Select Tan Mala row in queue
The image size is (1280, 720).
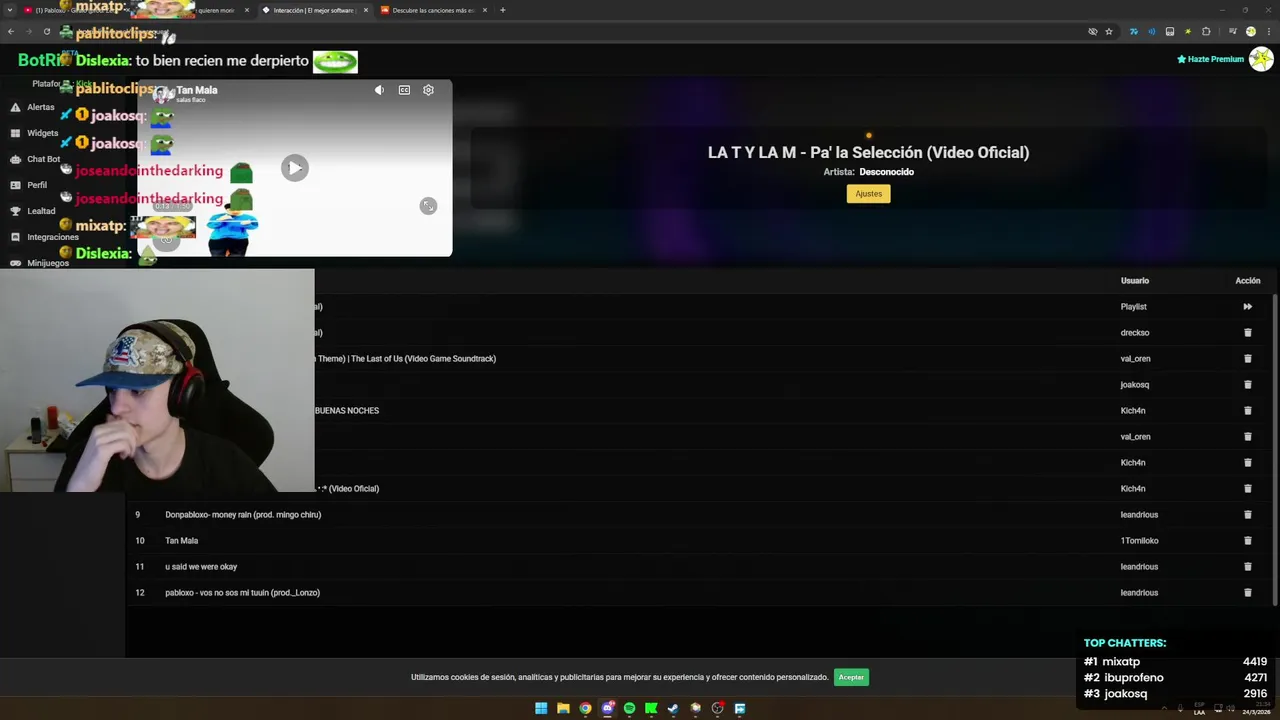coord(700,541)
